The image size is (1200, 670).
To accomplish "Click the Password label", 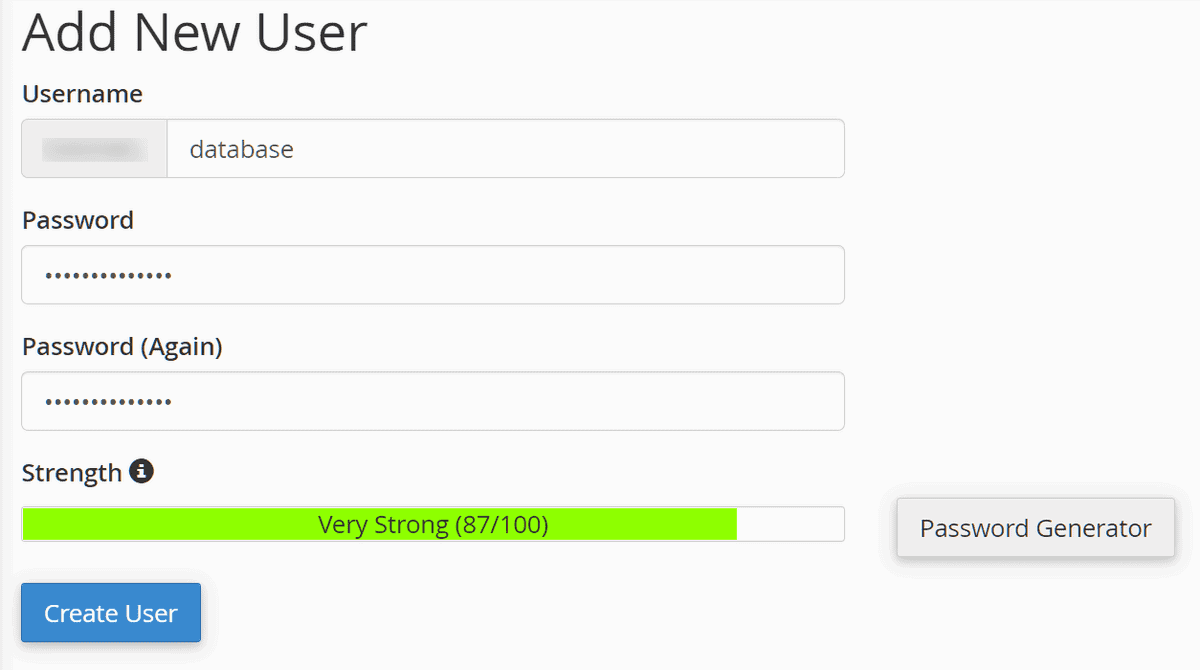I will 78,220.
